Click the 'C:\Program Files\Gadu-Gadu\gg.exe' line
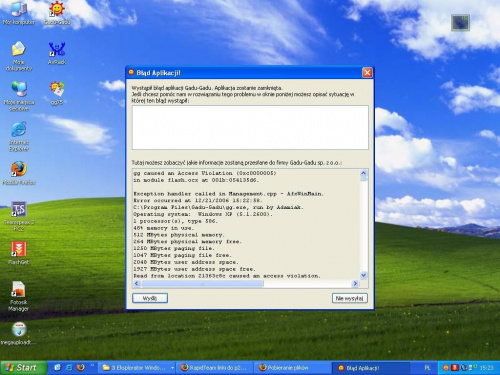Viewport: 500px width, 375px height. click(x=218, y=207)
